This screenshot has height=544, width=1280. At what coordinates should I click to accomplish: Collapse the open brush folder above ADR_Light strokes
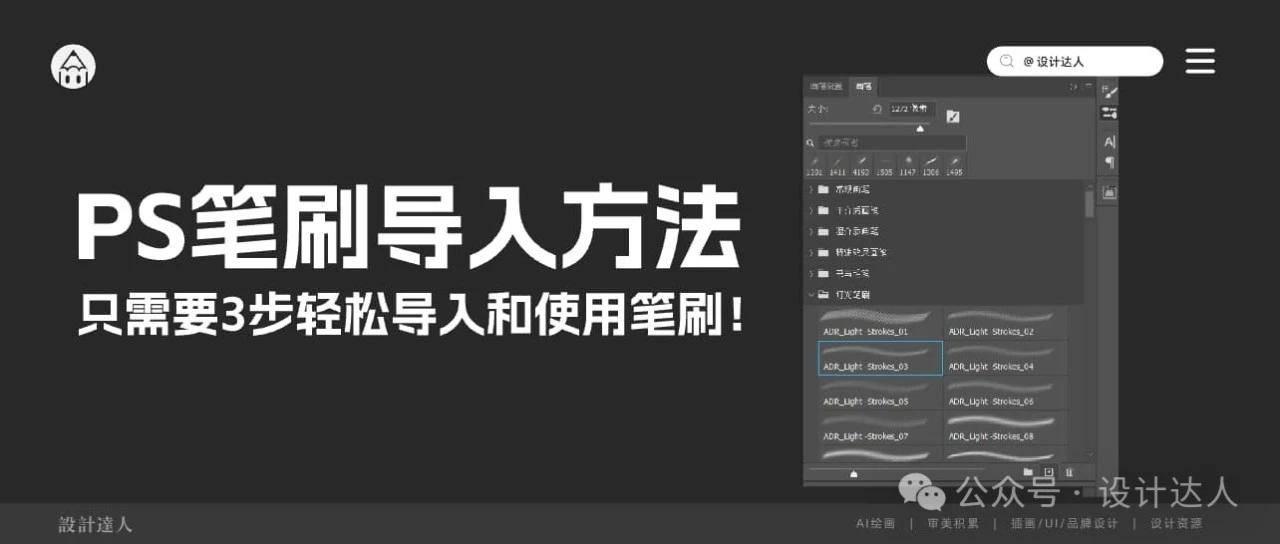[811, 294]
